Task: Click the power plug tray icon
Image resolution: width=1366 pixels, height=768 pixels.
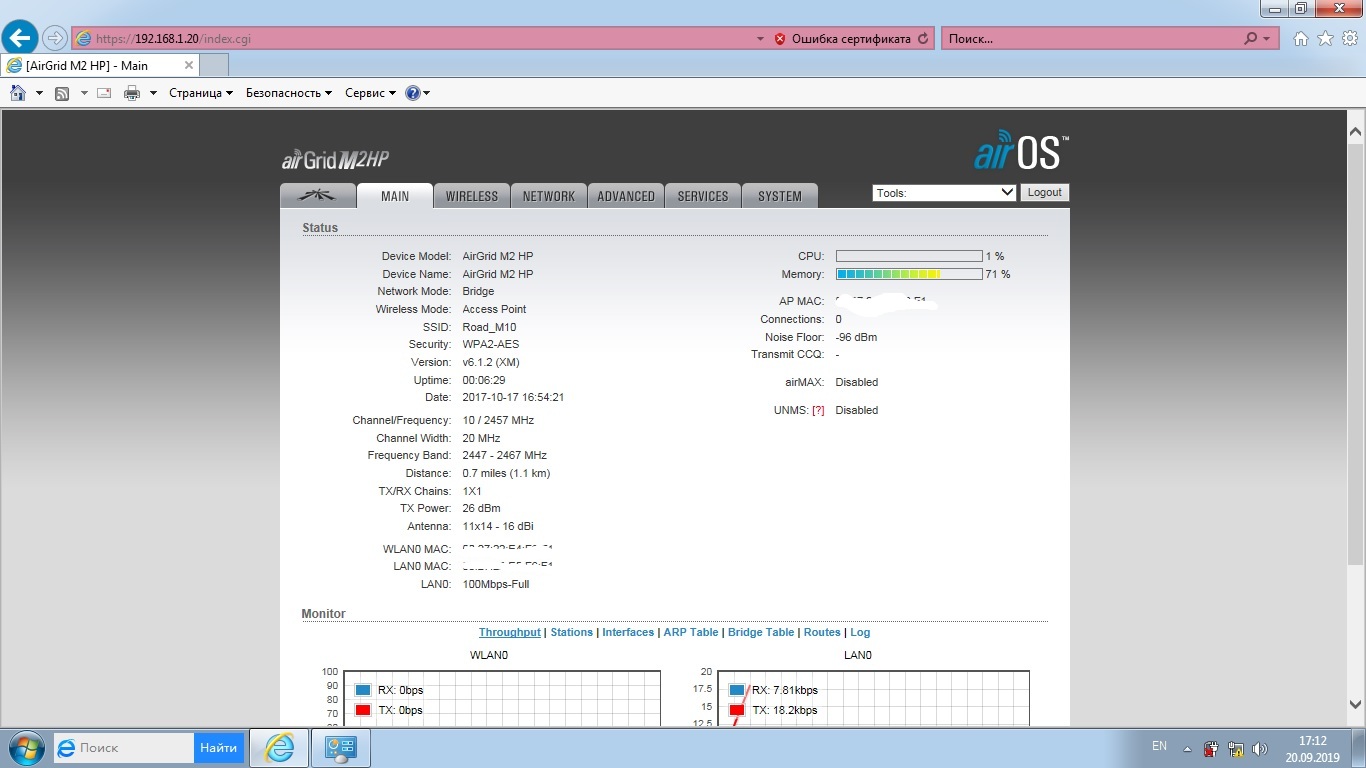Action: [1211, 748]
